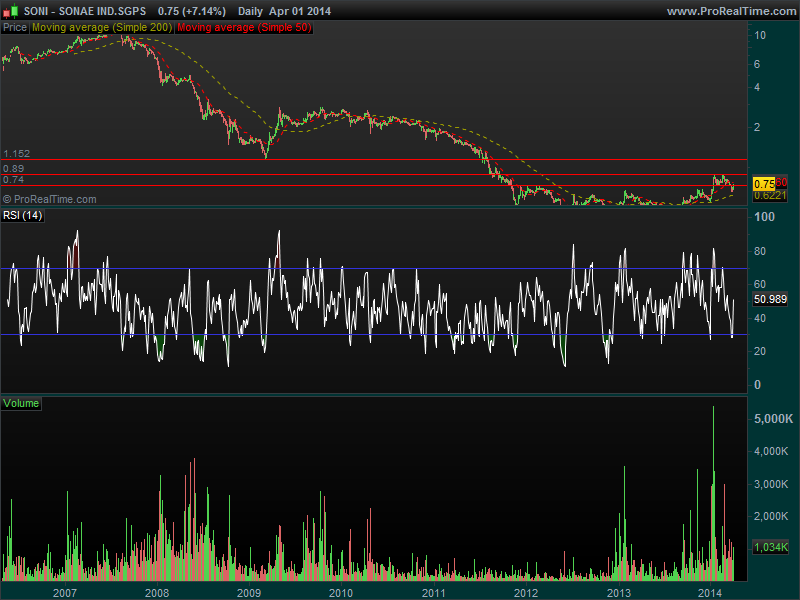The width and height of the screenshot is (800, 600).
Task: Click the Volume panel label
Action: 21,404
